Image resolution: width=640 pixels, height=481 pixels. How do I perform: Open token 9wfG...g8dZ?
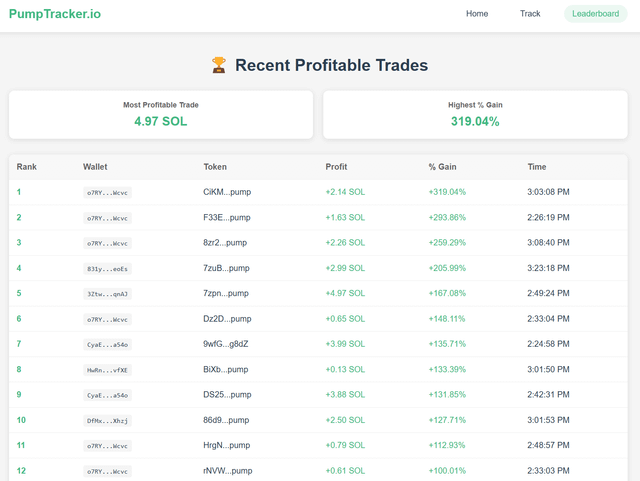click(x=226, y=344)
